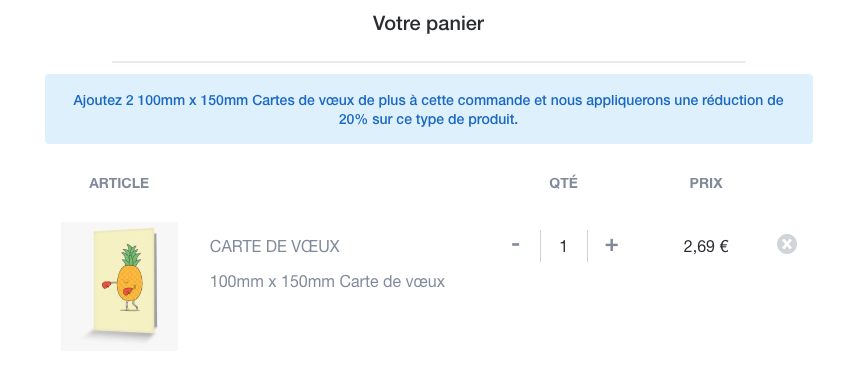This screenshot has height=373, width=848.
Task: Click the Votre panier heading
Action: (428, 23)
